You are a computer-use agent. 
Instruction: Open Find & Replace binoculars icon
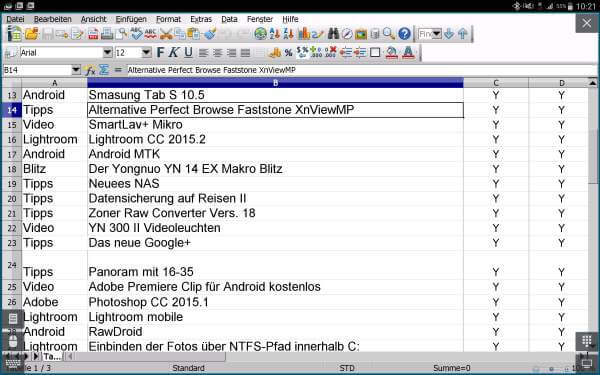pos(333,34)
